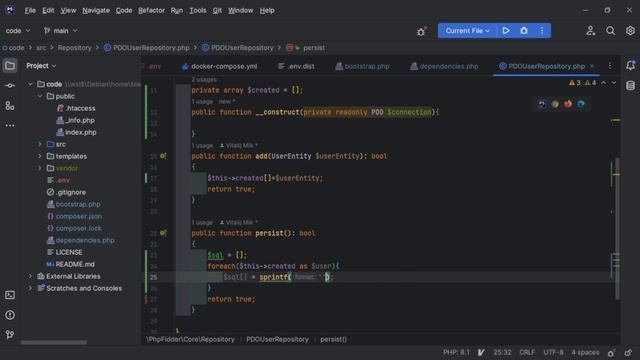640x360 pixels.
Task: Click the project panel horizontal scrollbar
Action: point(54,342)
